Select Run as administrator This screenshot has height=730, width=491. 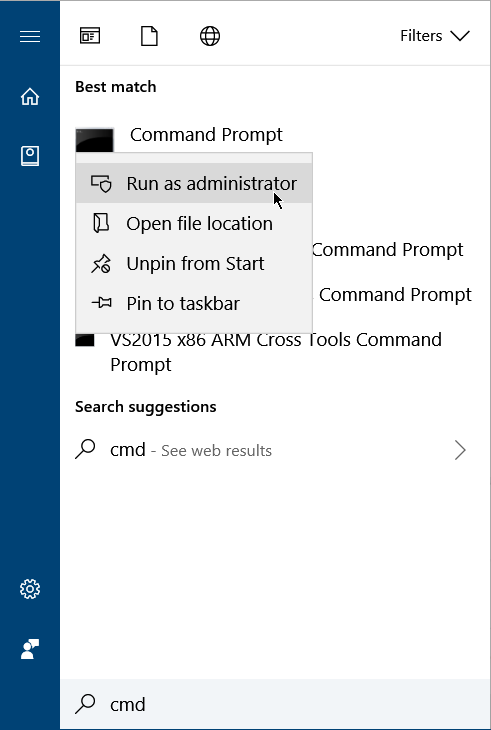click(x=194, y=183)
